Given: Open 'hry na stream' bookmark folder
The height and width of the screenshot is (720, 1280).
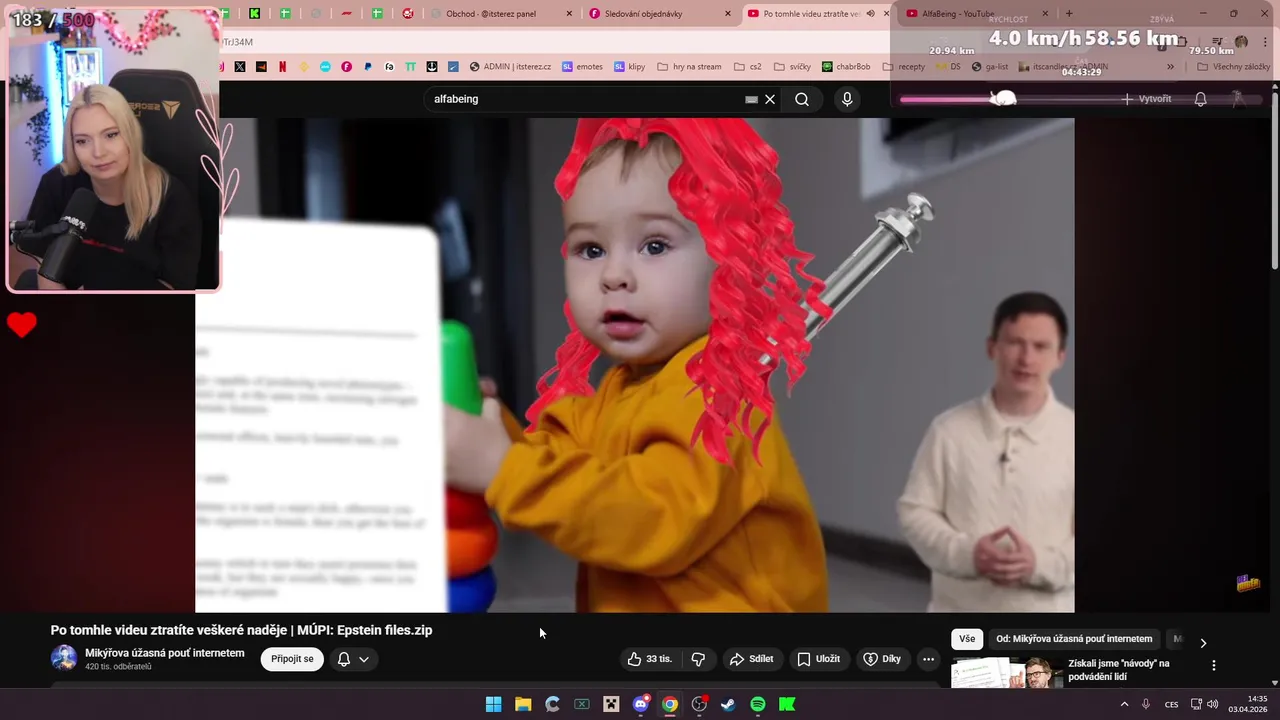Looking at the screenshot, I should point(689,67).
